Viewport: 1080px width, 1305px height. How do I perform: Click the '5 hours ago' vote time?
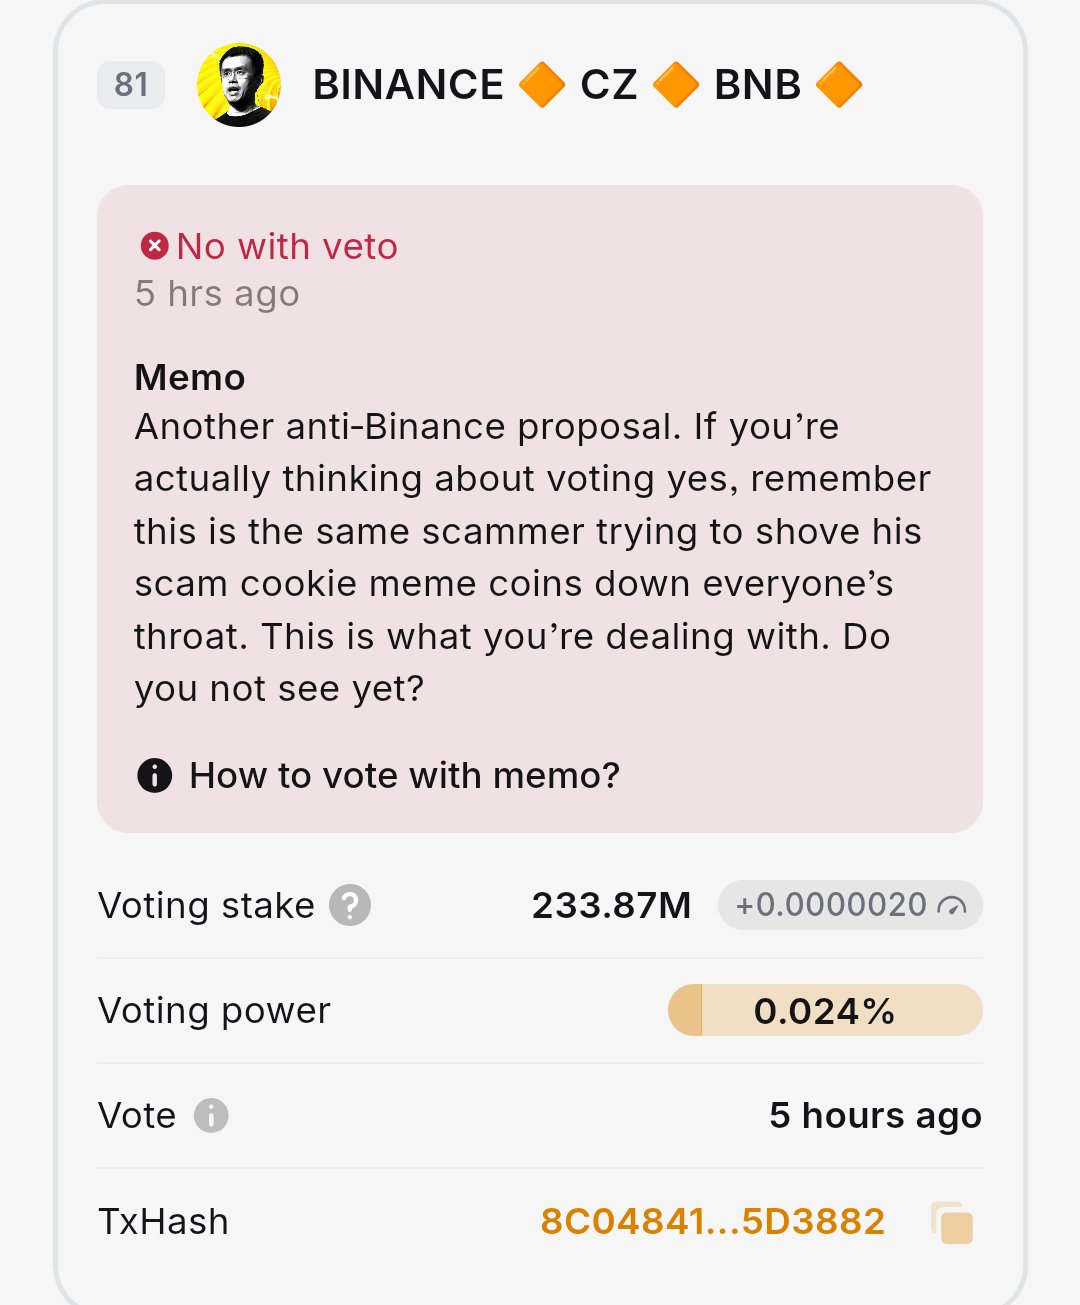point(875,1115)
